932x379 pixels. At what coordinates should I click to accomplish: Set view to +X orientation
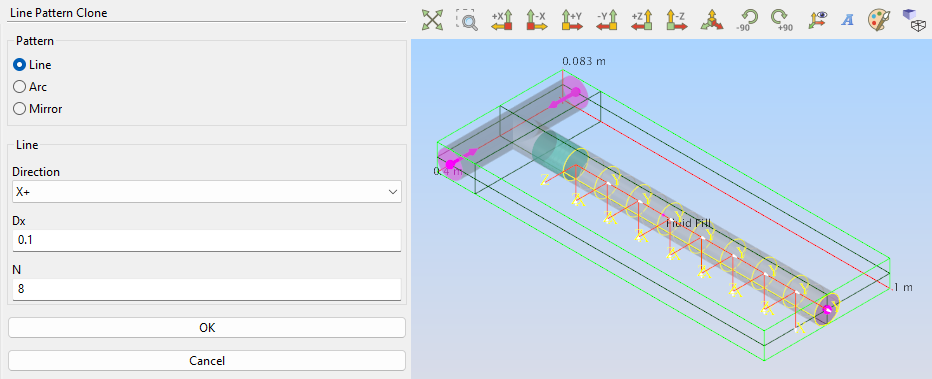pos(502,20)
